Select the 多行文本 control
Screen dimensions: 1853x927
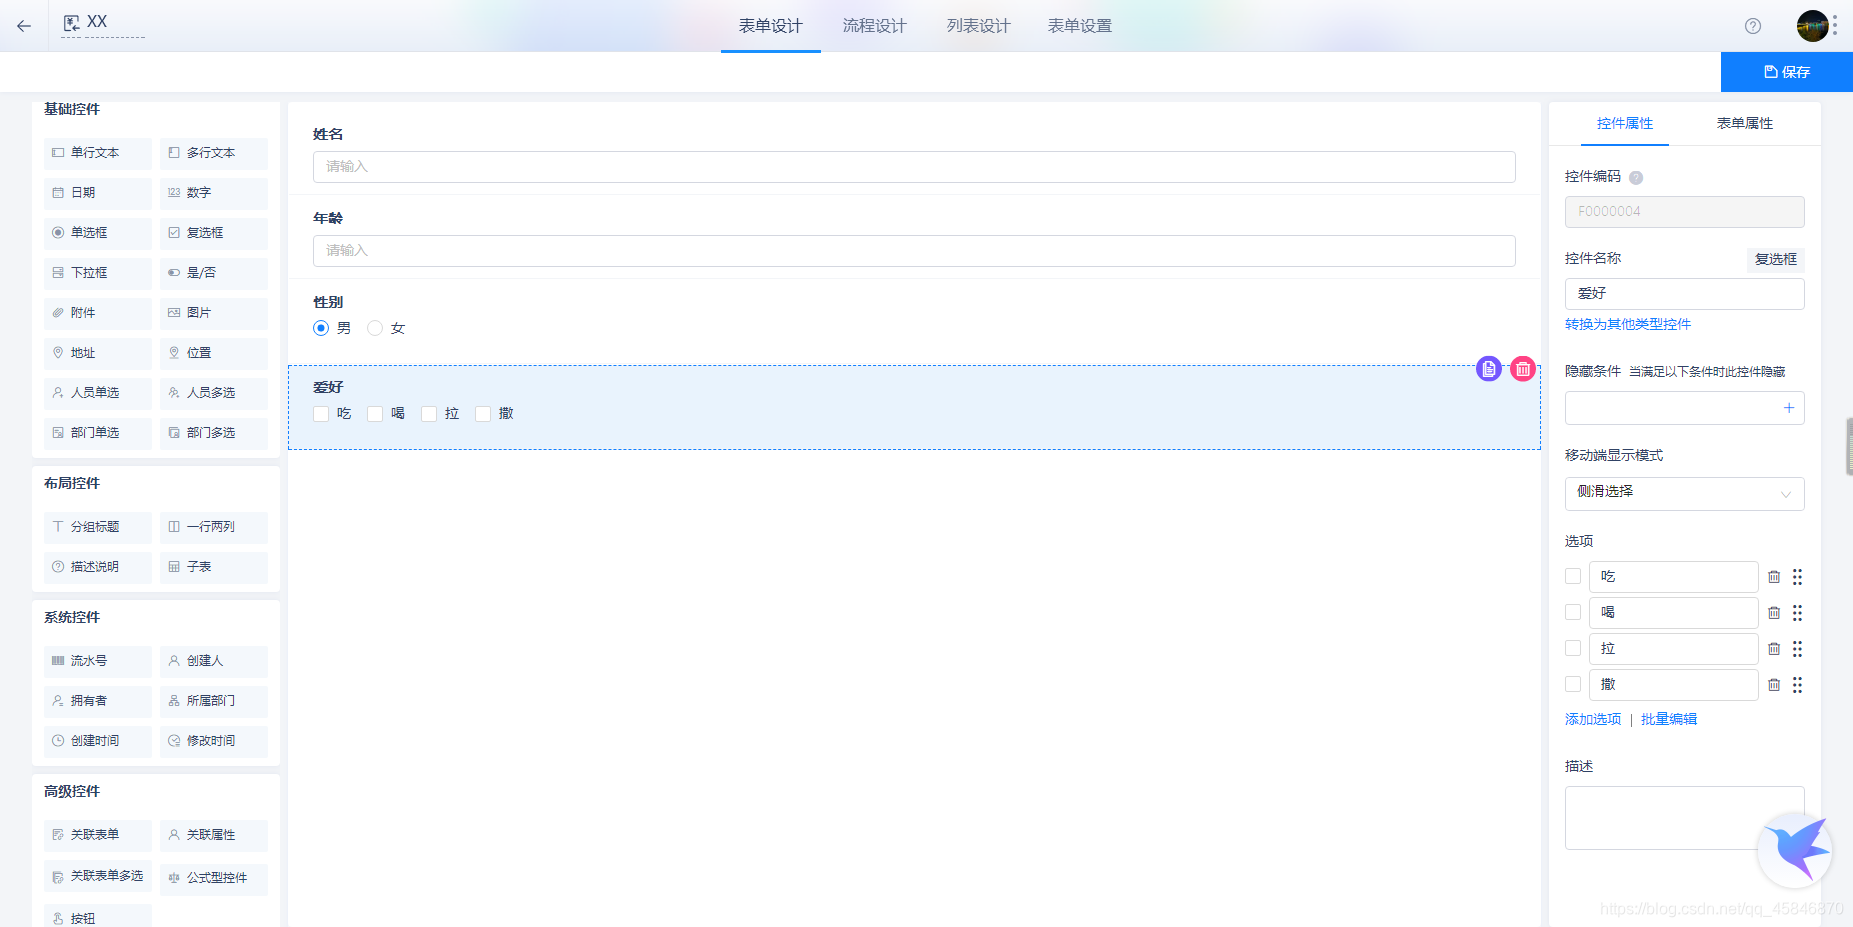click(214, 153)
